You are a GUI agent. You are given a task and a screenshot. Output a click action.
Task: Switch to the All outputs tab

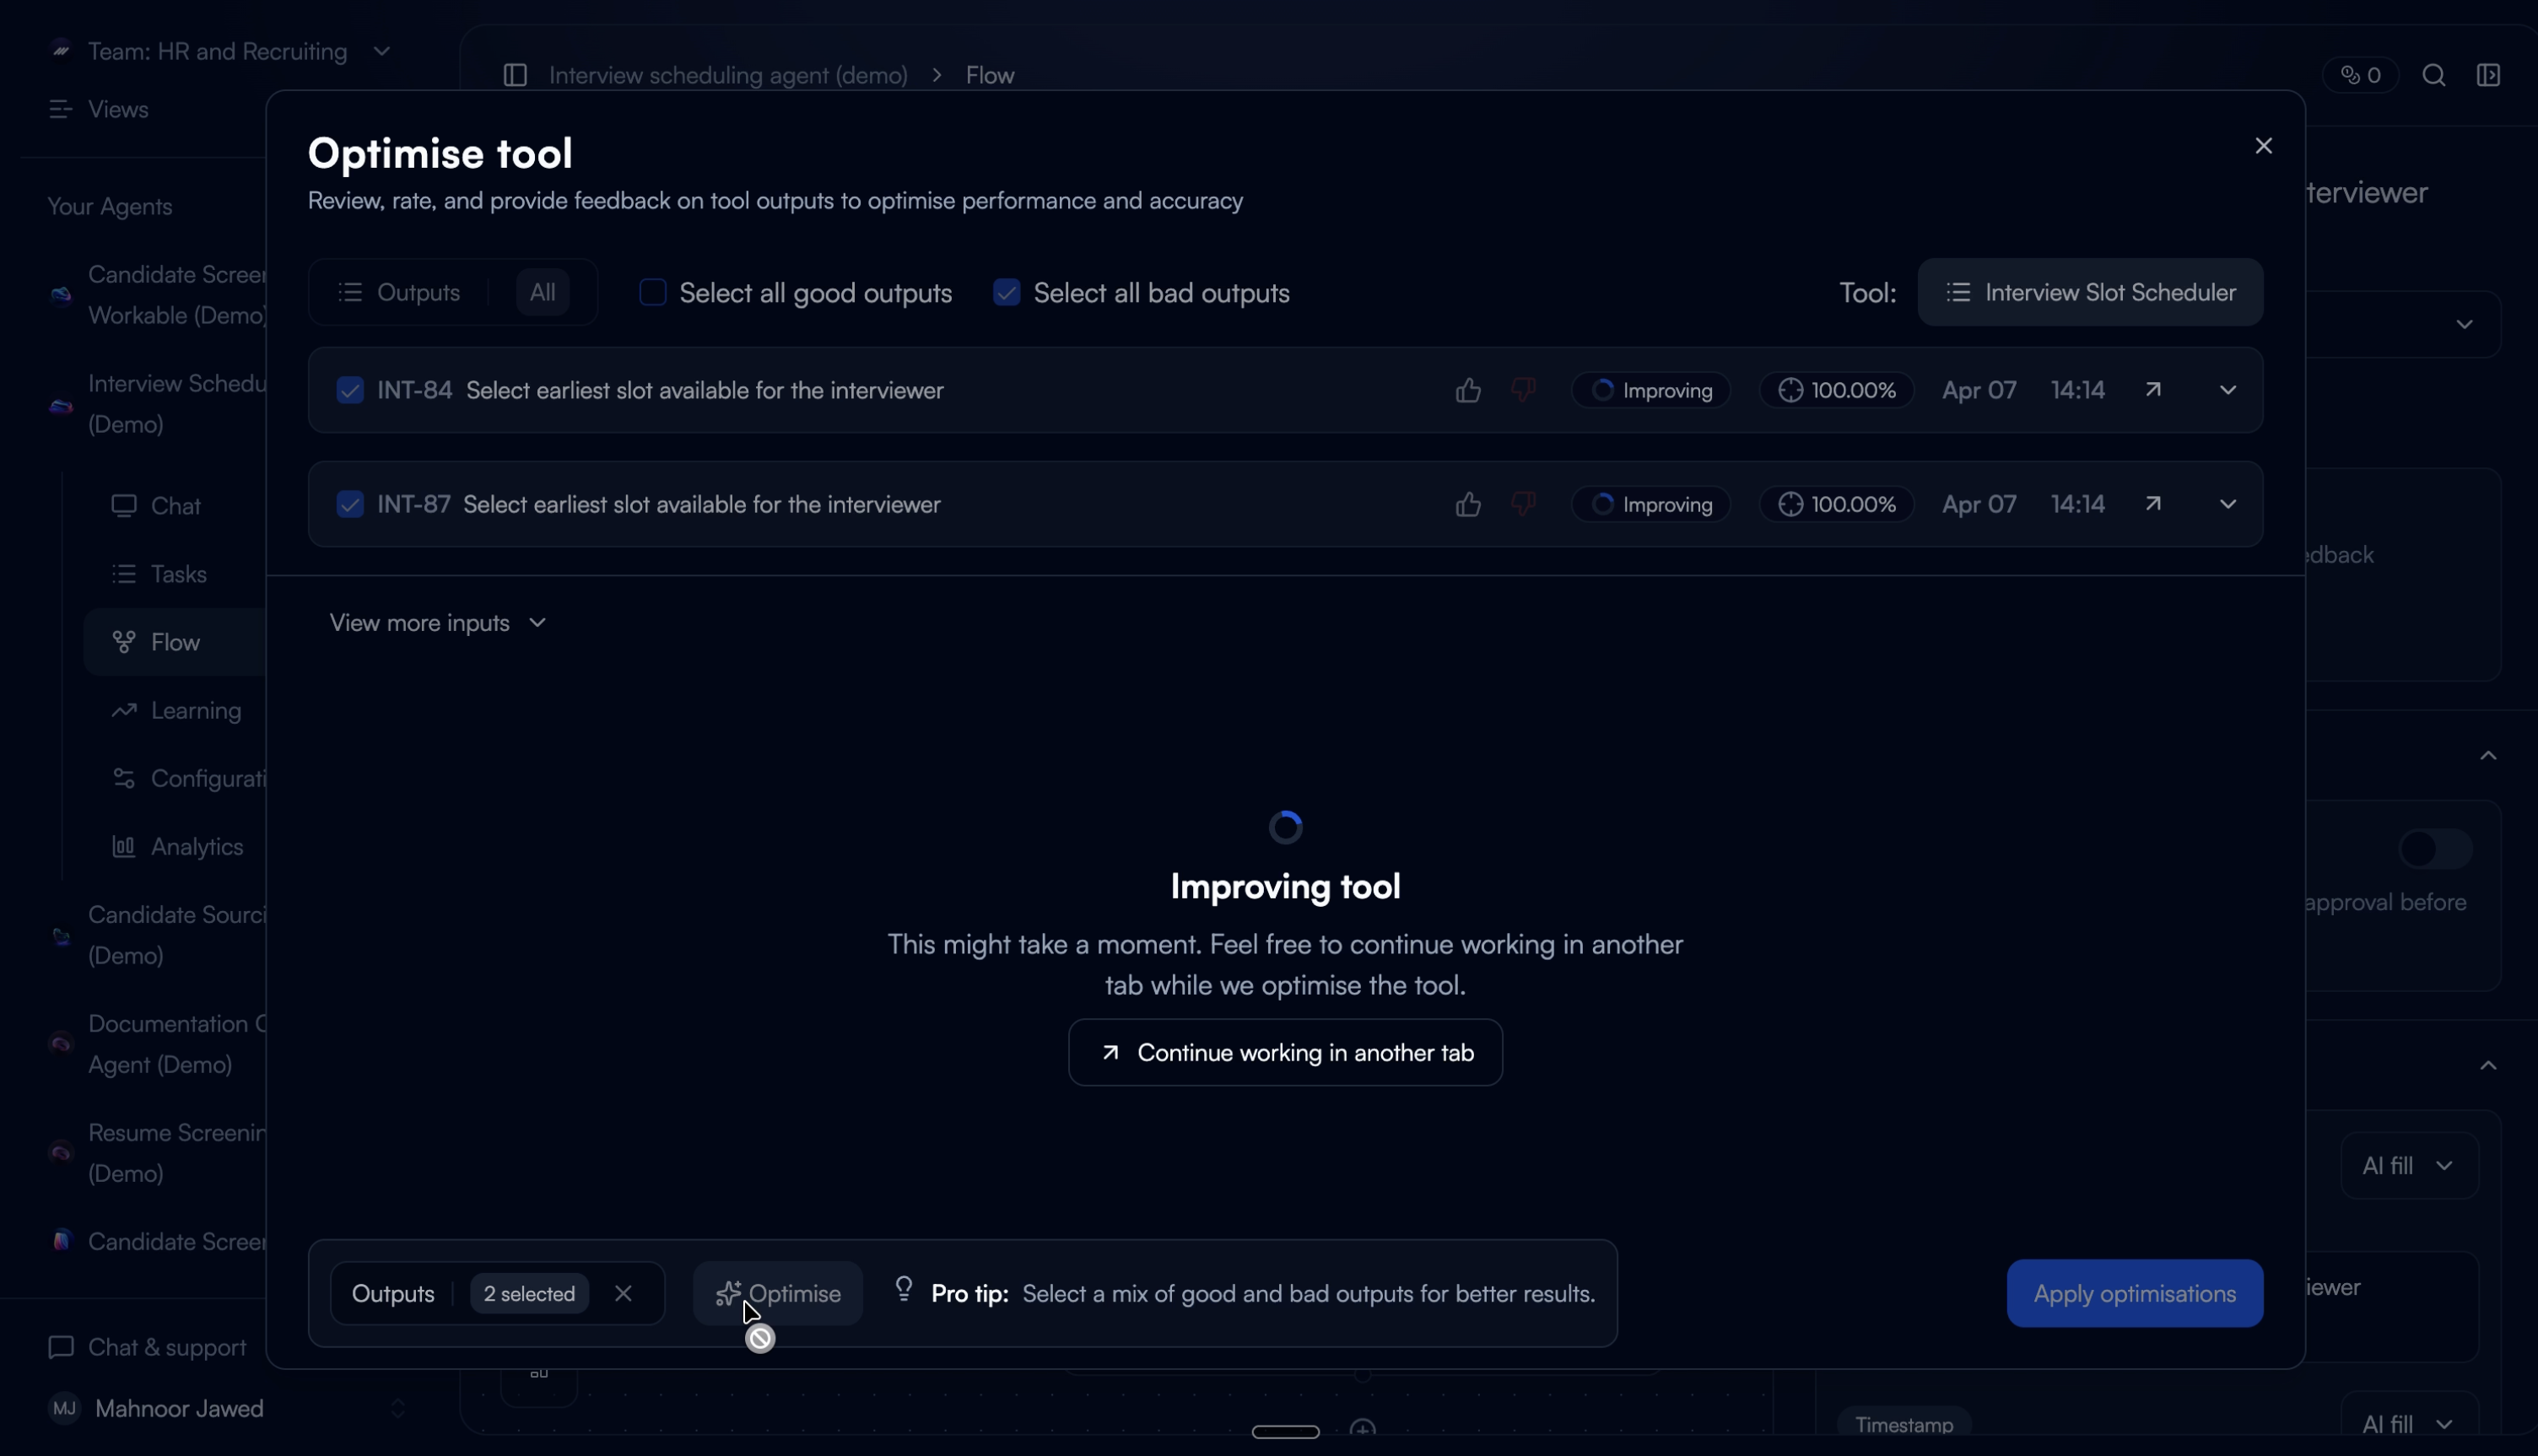[x=542, y=292]
